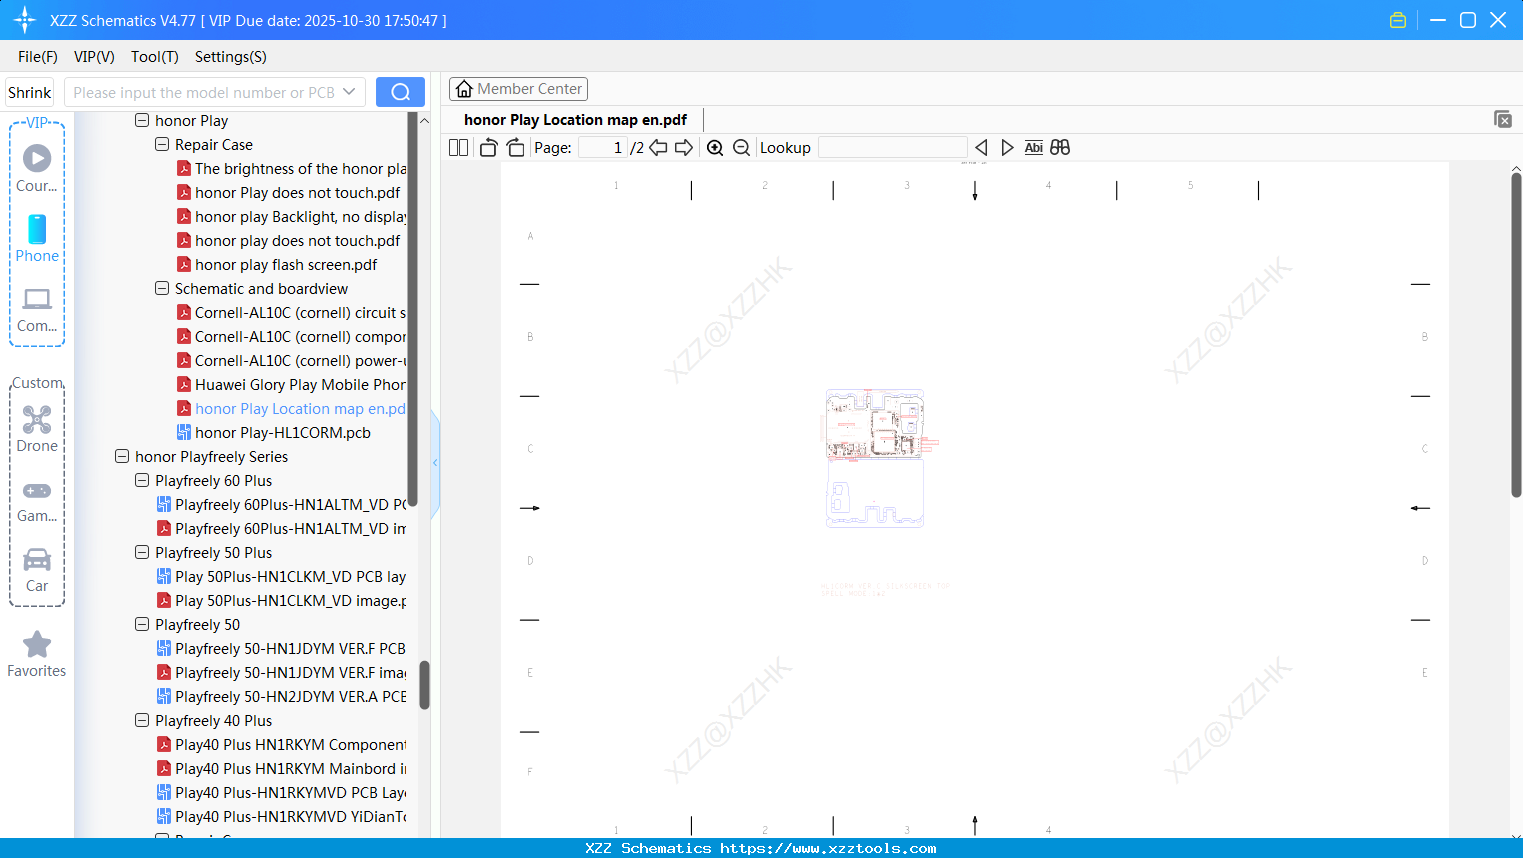Open honor Play does not touch.pdf (capital P)

(x=297, y=192)
